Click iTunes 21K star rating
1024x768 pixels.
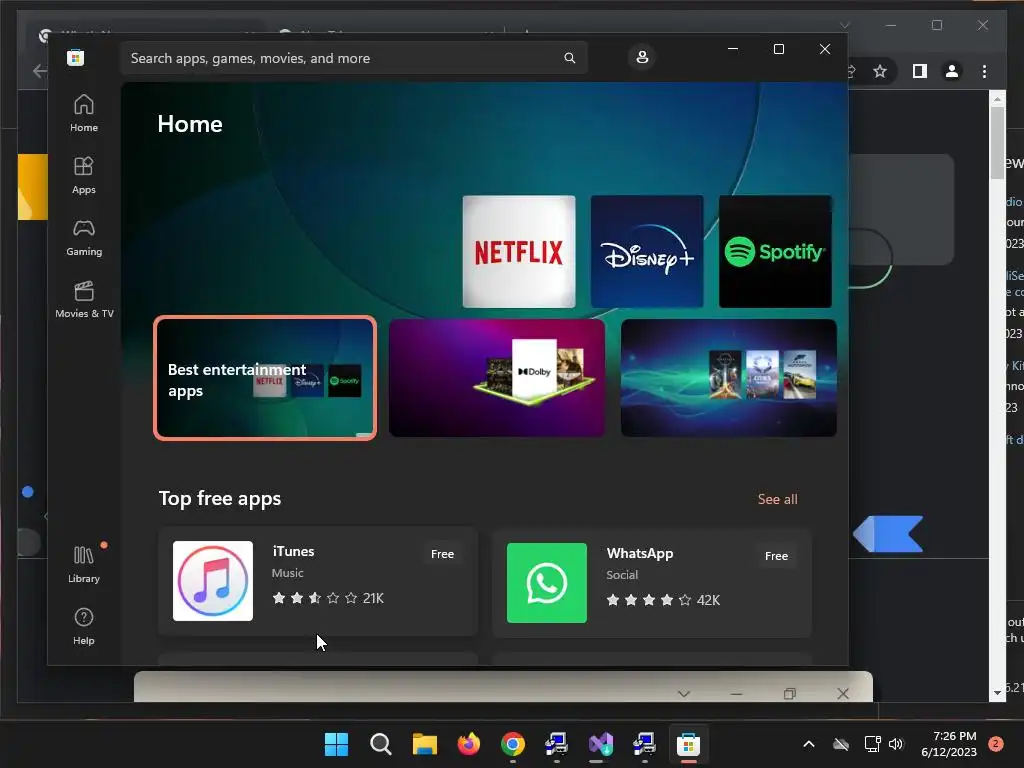pyautogui.click(x=328, y=598)
